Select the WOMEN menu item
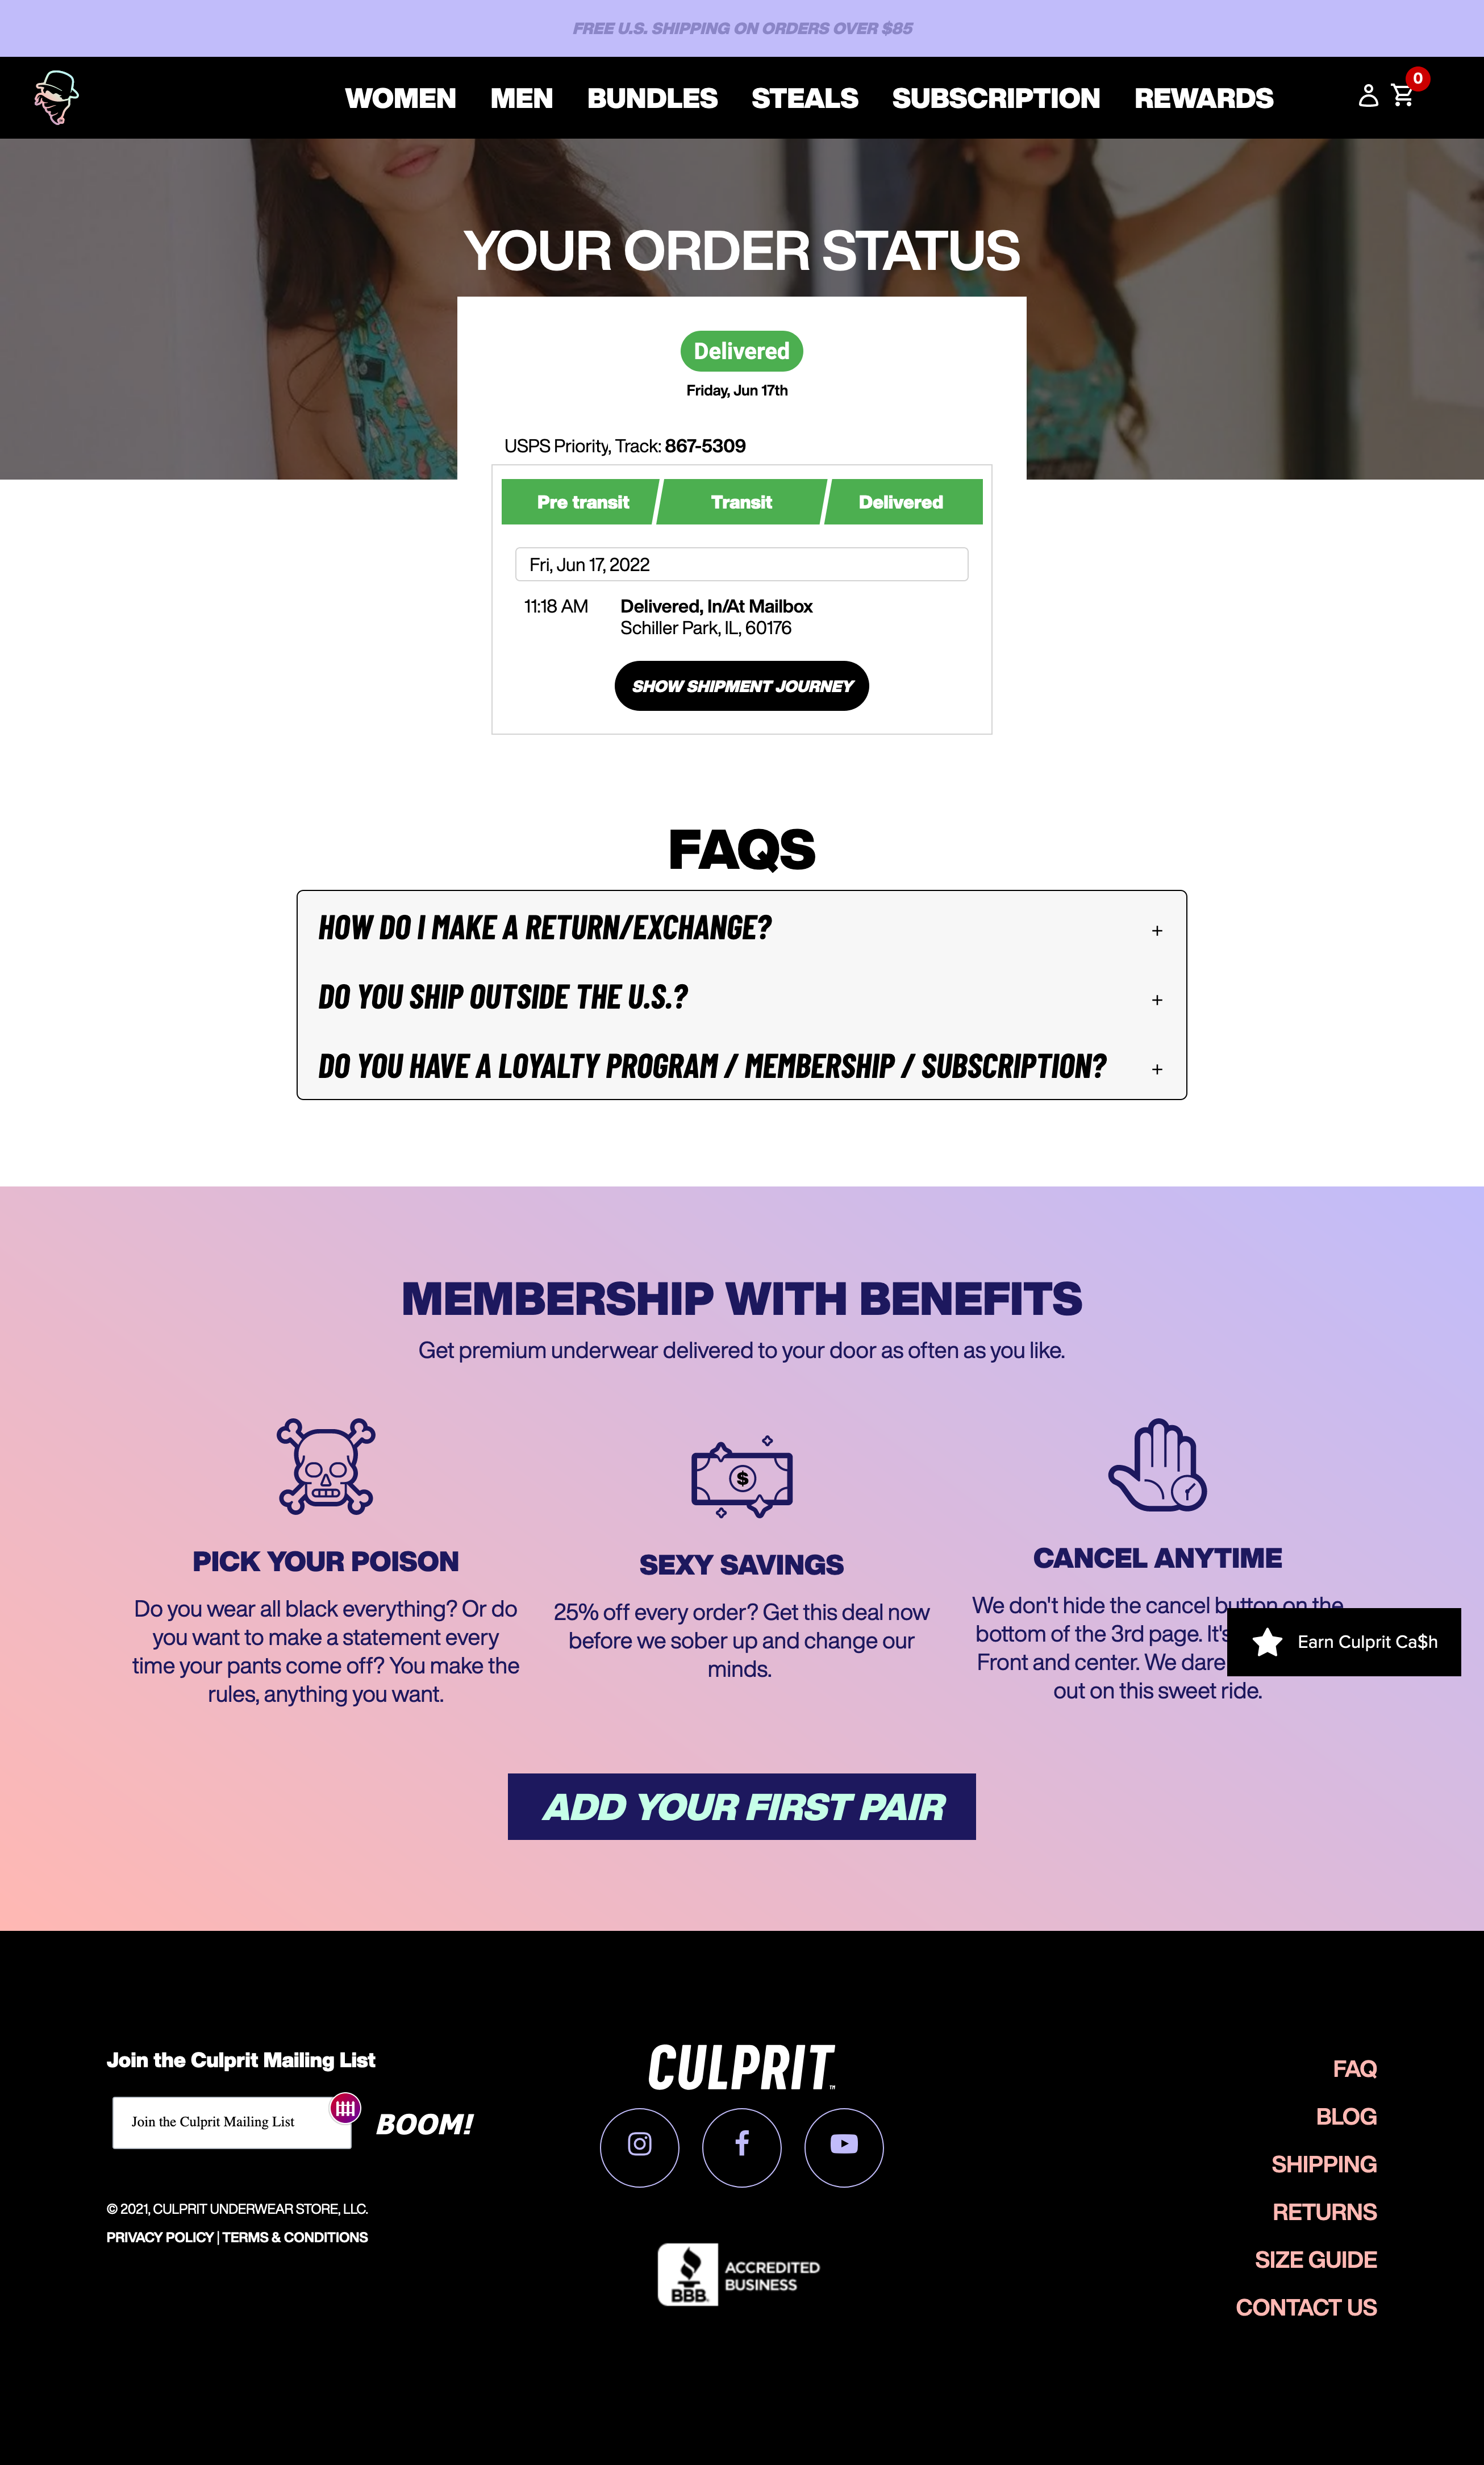 click(401, 97)
